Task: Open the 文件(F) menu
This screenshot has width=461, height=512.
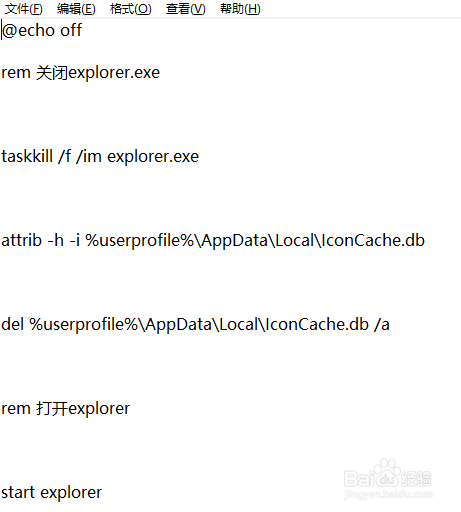Action: point(24,9)
